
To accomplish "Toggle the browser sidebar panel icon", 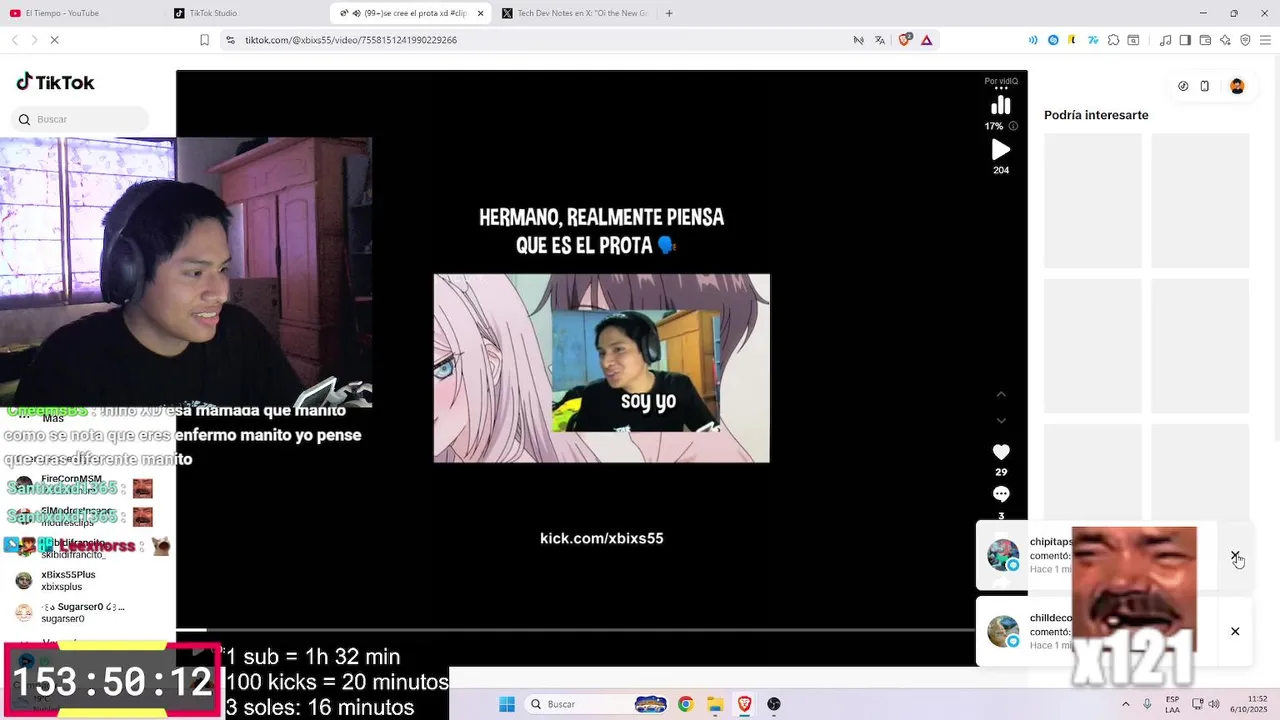I will 1185,40.
